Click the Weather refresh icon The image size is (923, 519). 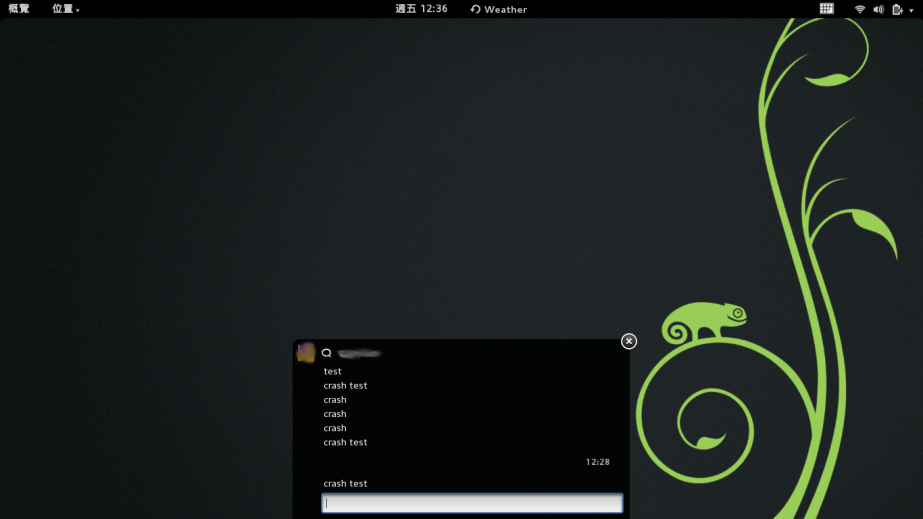(476, 9)
